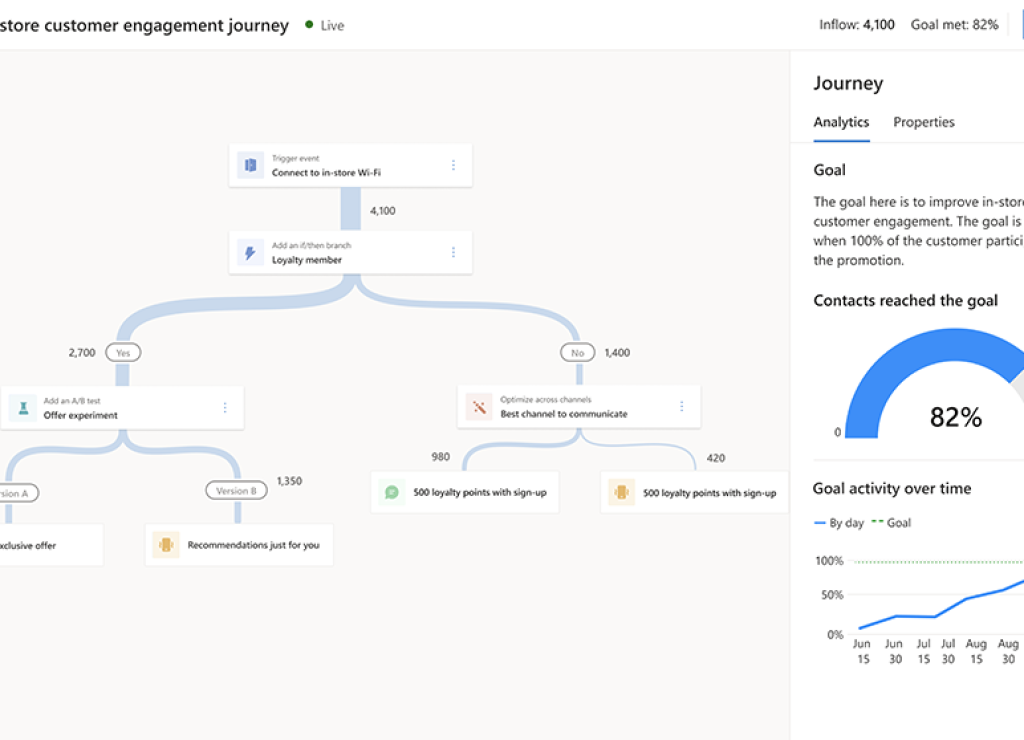Viewport: 1024px width, 740px height.
Task: Click the 1,350 count near Version B
Action: 289,481
